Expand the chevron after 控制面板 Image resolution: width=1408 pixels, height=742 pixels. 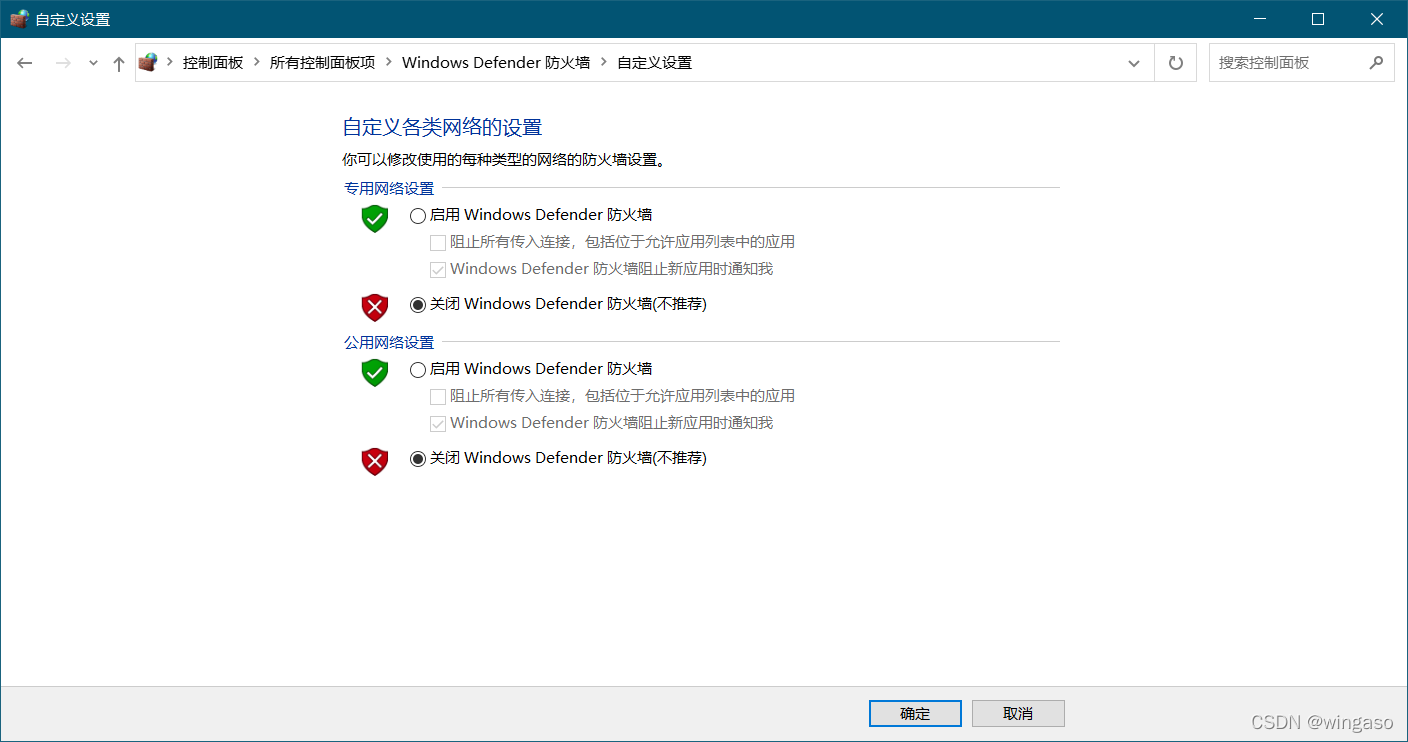coord(257,62)
